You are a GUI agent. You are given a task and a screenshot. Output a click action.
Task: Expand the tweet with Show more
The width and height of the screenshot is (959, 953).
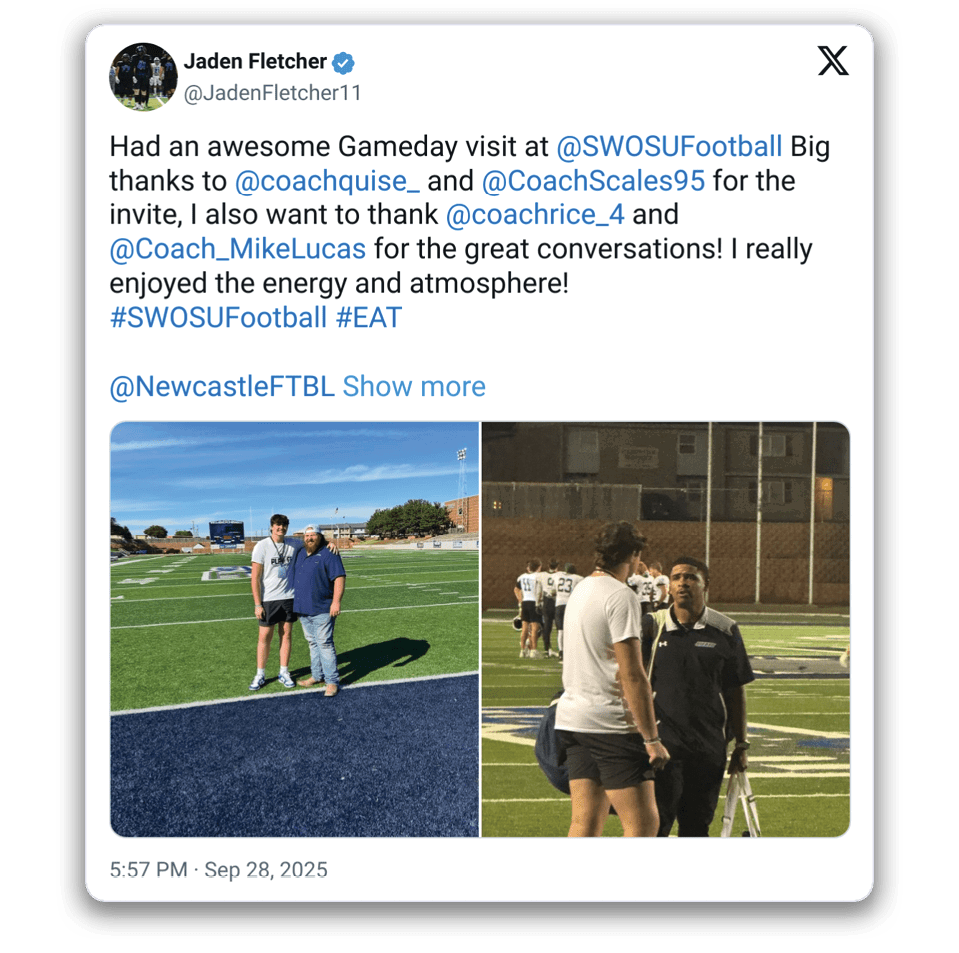pos(414,386)
